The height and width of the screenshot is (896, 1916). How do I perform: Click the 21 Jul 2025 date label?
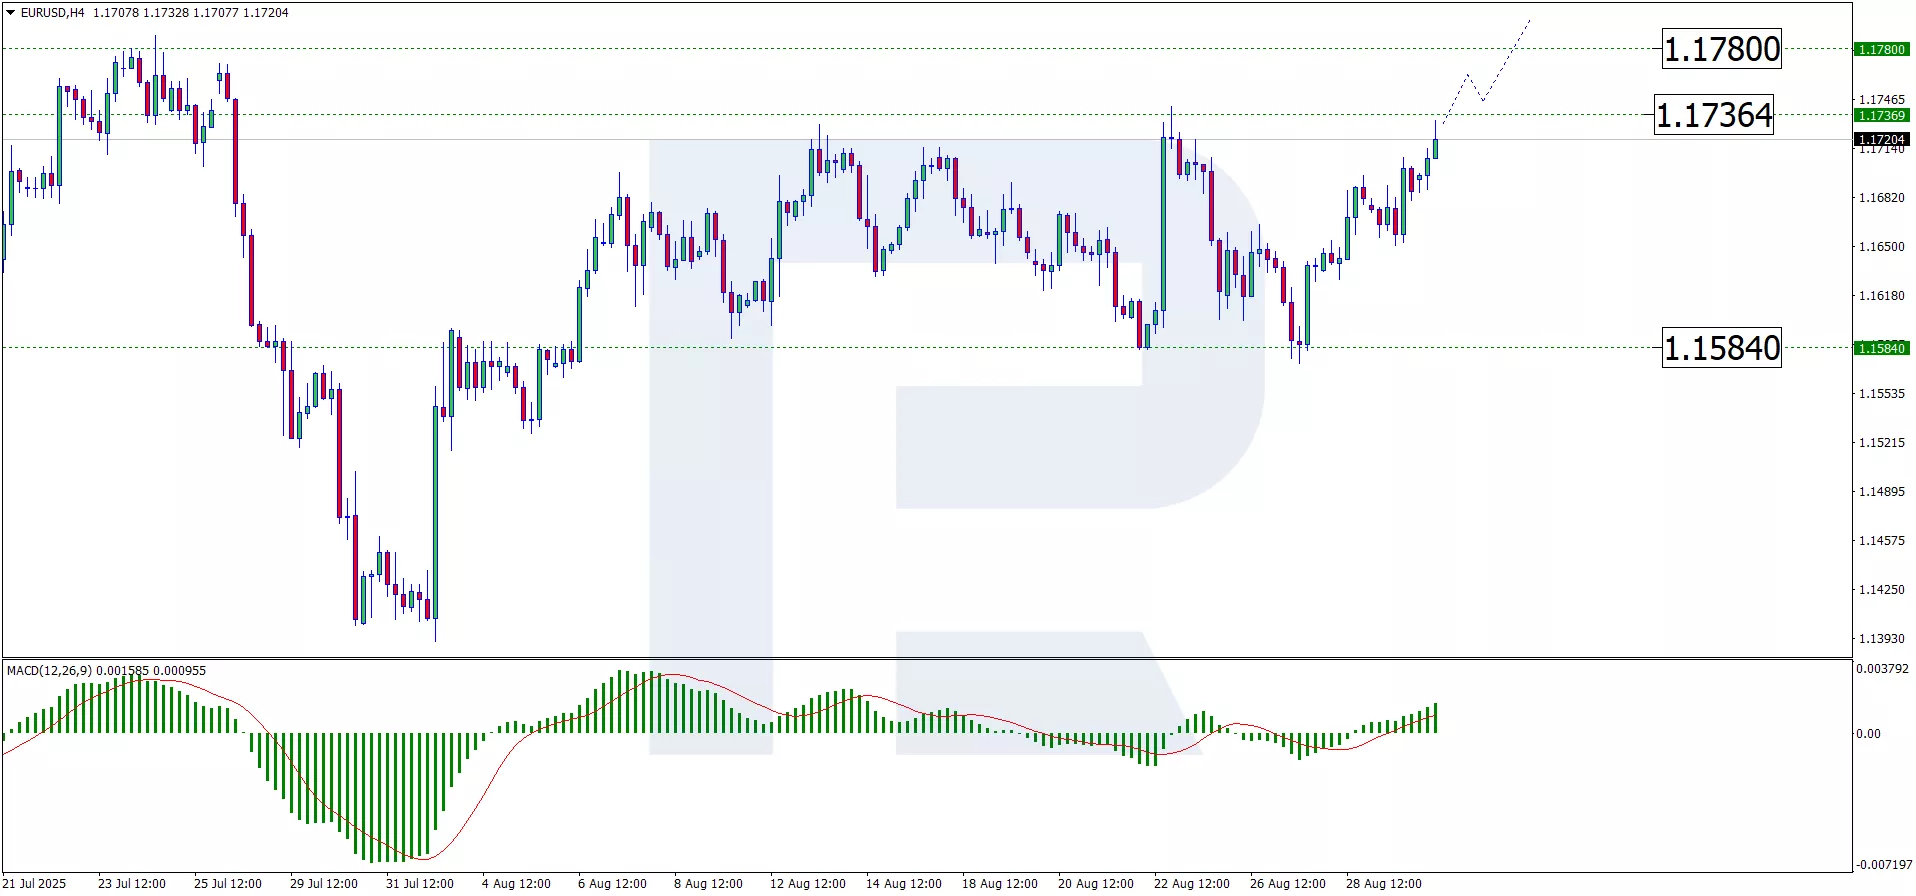36,884
